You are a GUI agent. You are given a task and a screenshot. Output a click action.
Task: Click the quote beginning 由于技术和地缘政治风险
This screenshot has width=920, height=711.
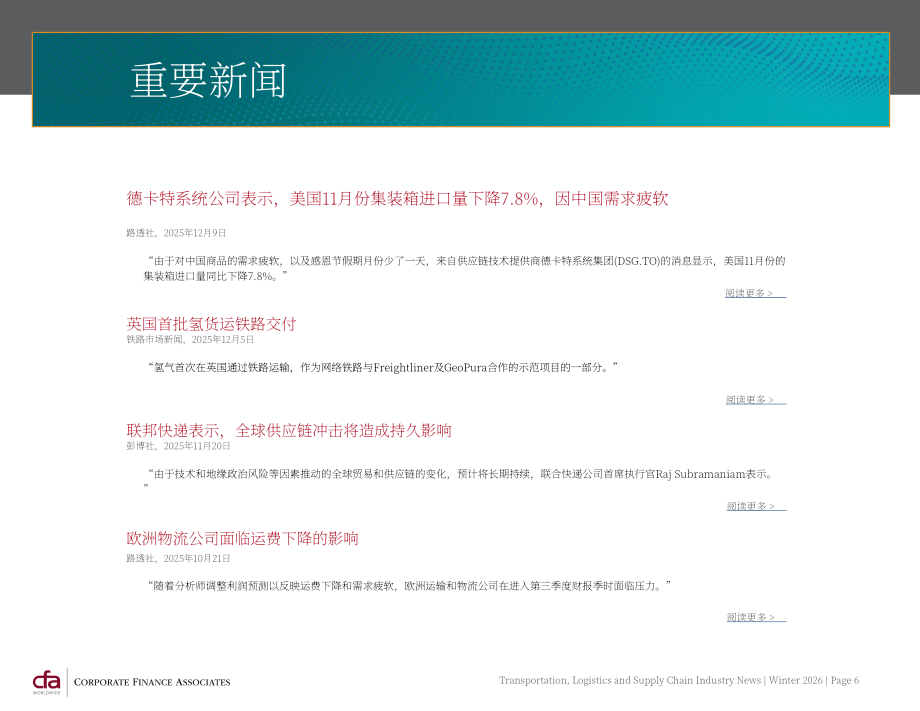[459, 479]
